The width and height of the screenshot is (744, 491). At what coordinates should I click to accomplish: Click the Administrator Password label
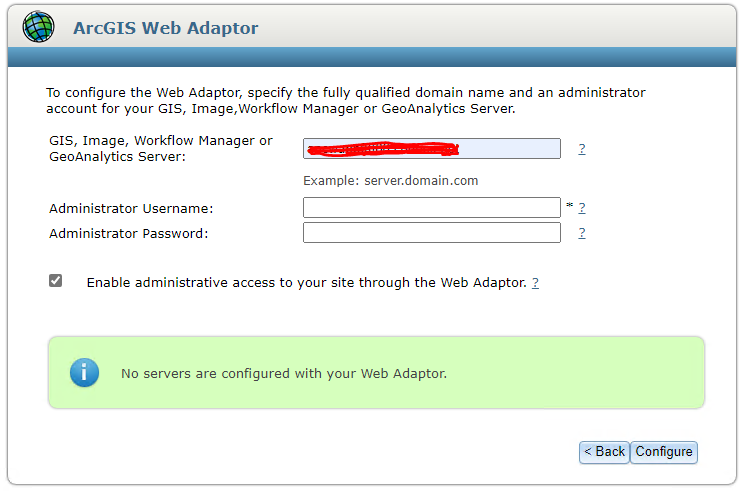pos(128,234)
